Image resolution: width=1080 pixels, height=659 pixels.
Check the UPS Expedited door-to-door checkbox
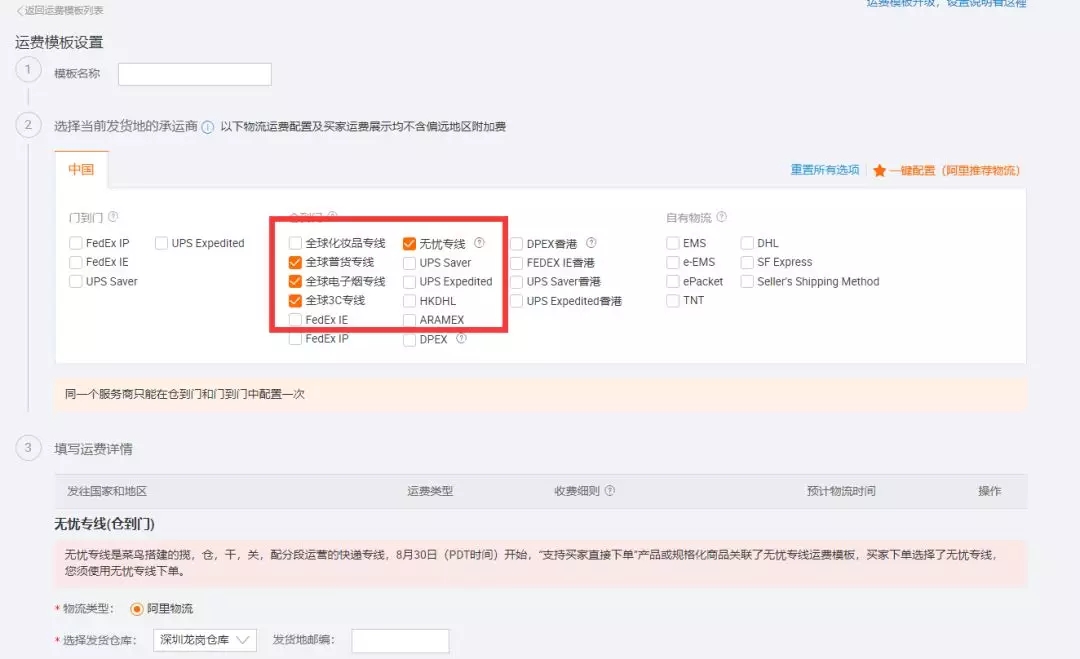click(161, 243)
